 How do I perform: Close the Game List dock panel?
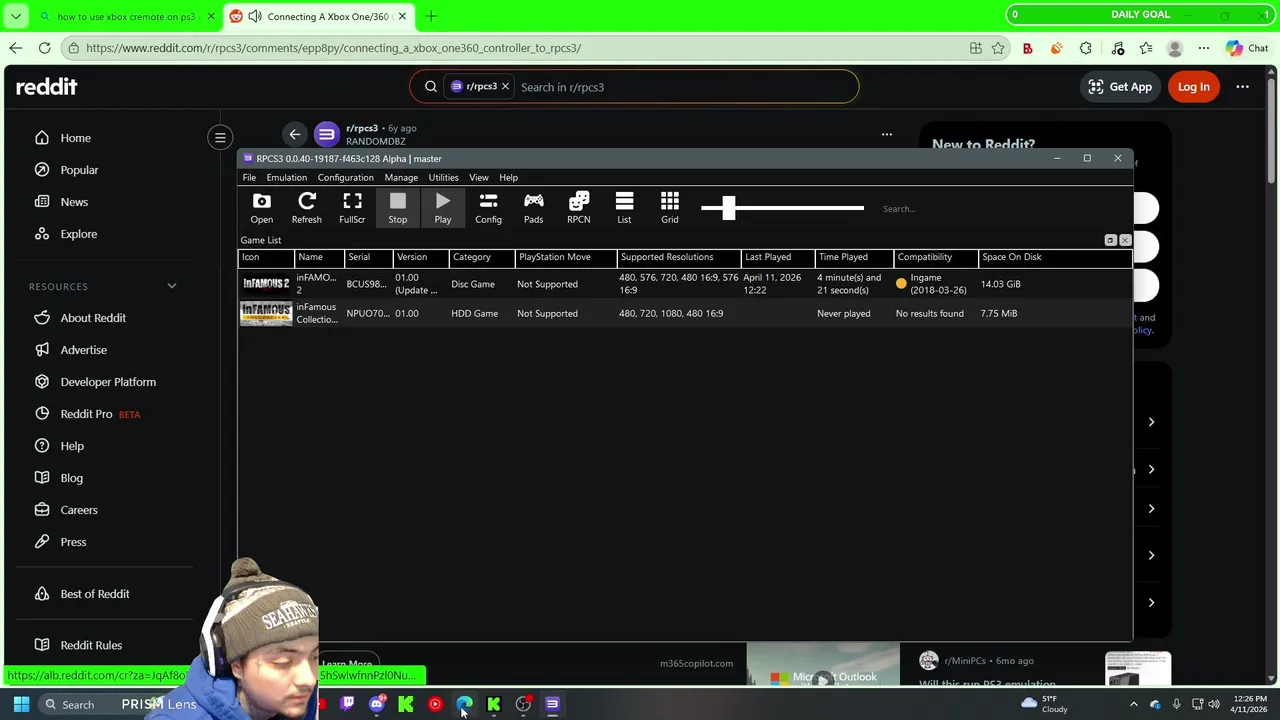click(x=1125, y=240)
